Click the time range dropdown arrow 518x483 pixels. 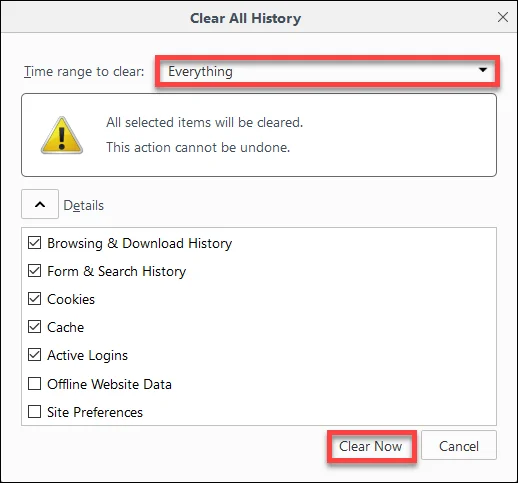pyautogui.click(x=483, y=70)
